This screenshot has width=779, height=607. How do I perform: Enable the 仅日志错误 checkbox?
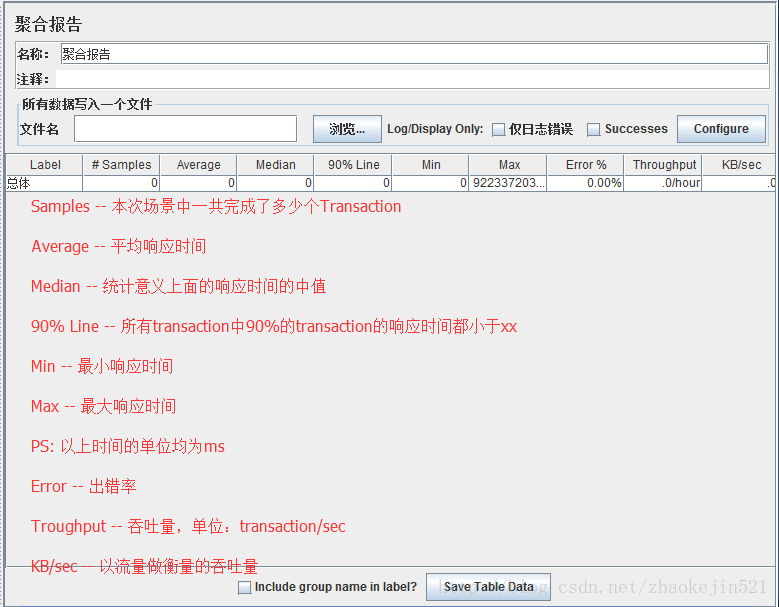pos(498,130)
